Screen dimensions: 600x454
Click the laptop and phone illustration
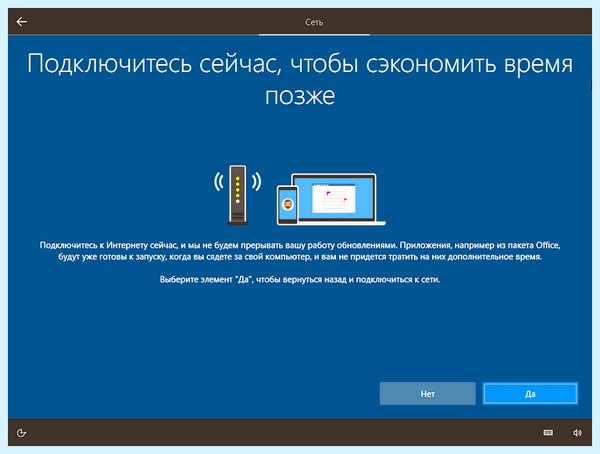pos(331,199)
